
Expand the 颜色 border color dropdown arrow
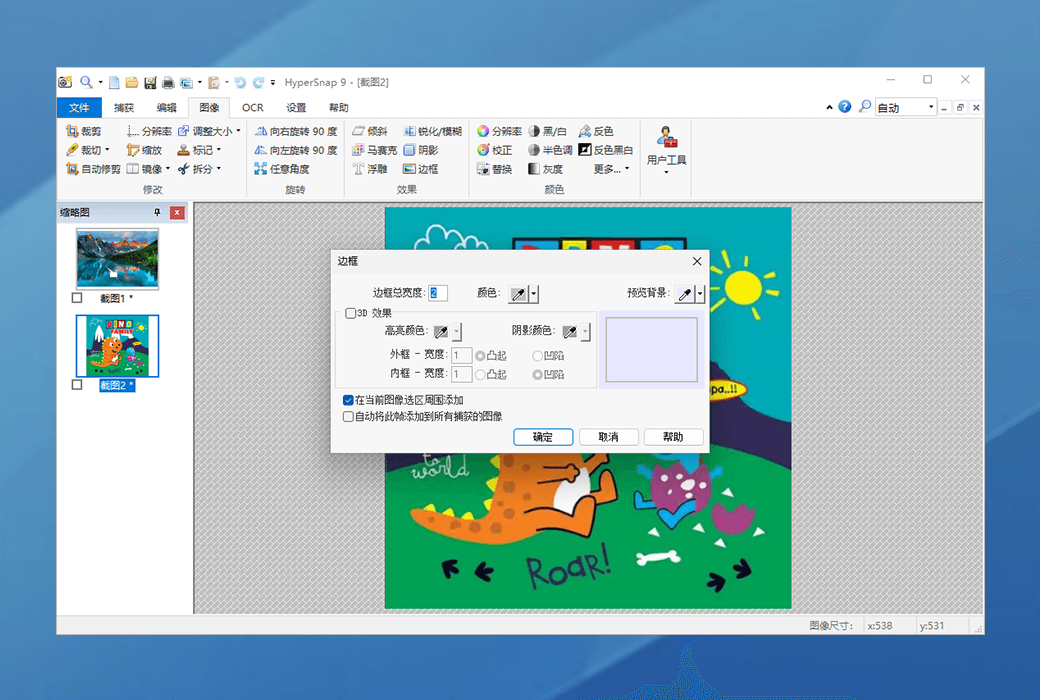tap(534, 293)
